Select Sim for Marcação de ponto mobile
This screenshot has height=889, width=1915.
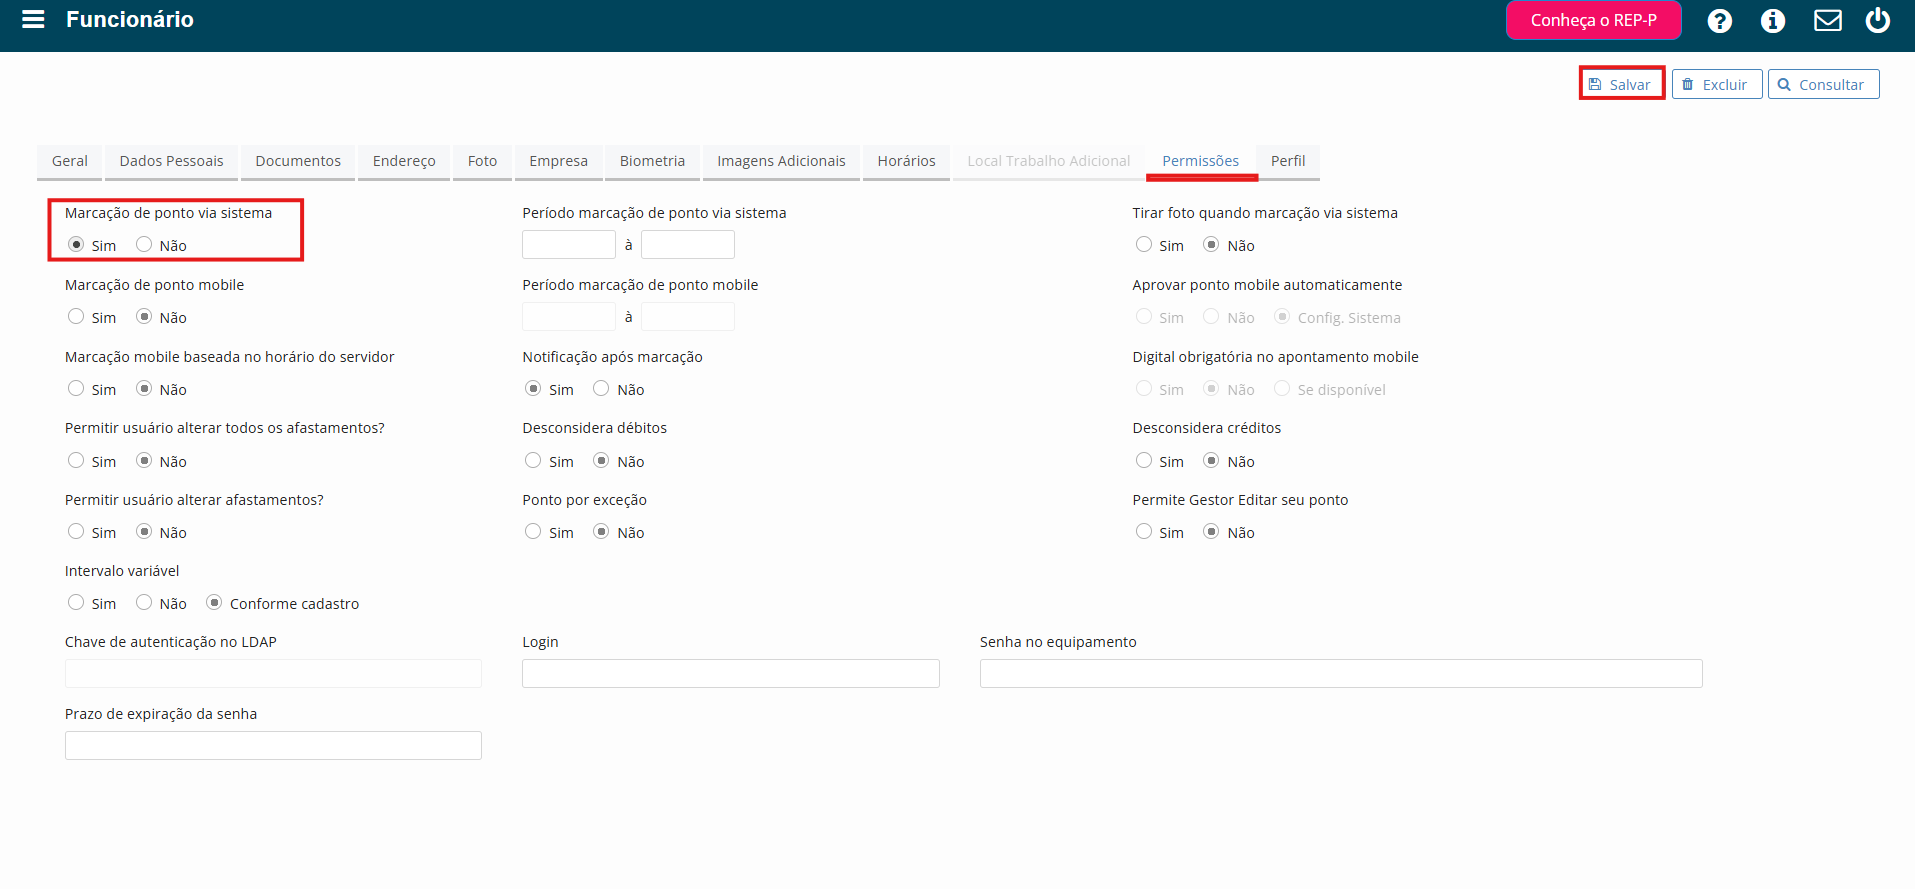pyautogui.click(x=76, y=316)
